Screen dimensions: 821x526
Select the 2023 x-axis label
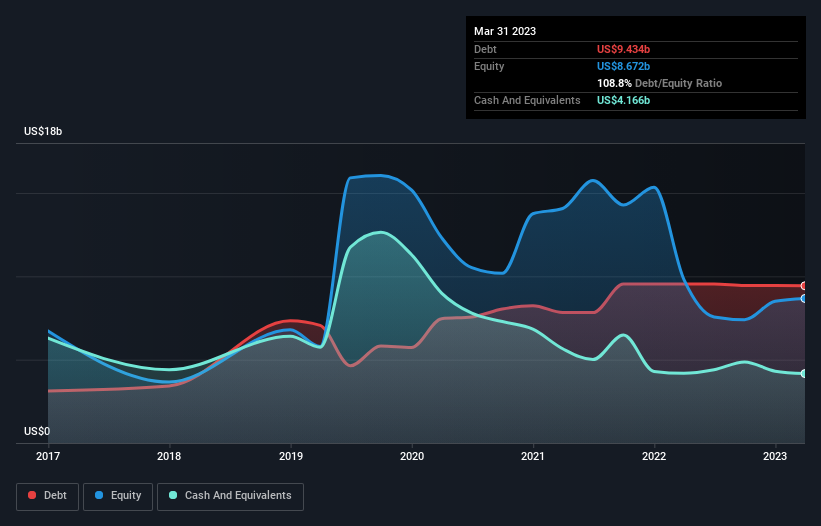coord(775,456)
